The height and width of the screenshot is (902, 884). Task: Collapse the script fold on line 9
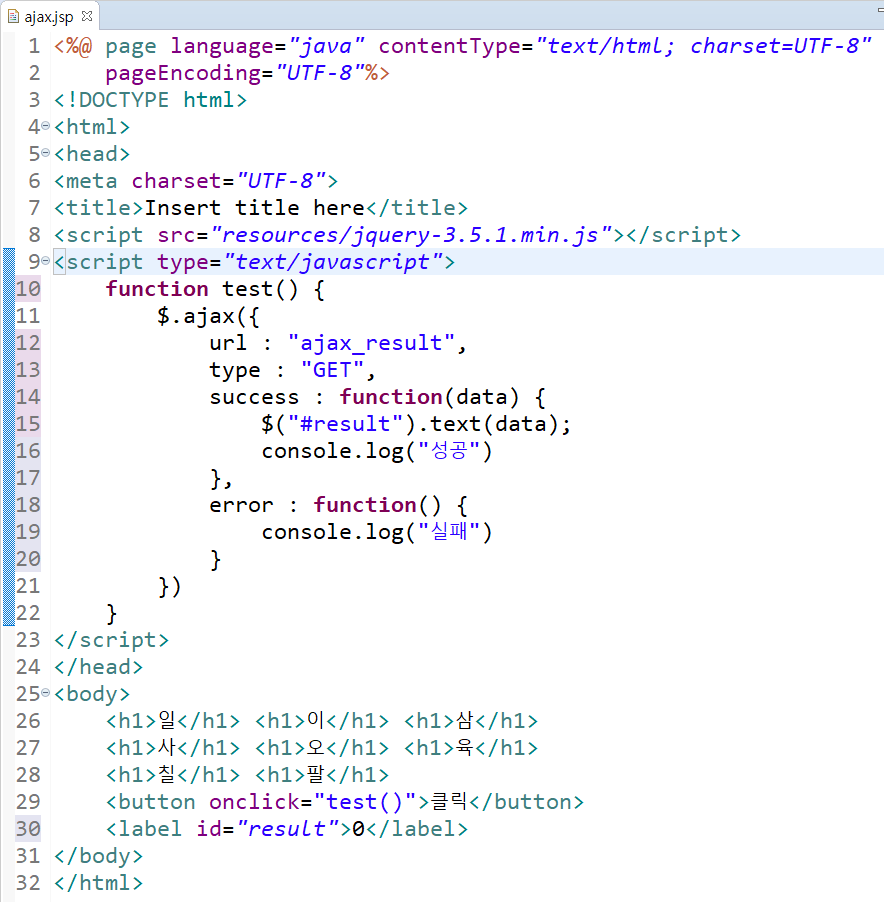45,261
